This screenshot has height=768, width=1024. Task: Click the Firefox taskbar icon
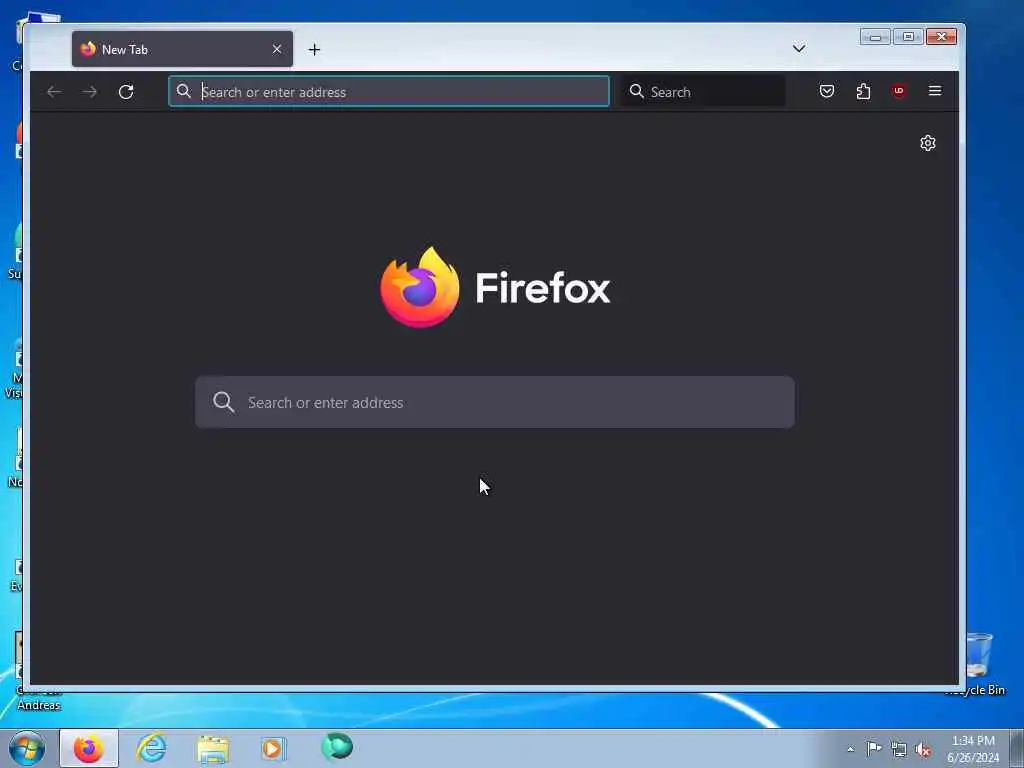click(89, 748)
